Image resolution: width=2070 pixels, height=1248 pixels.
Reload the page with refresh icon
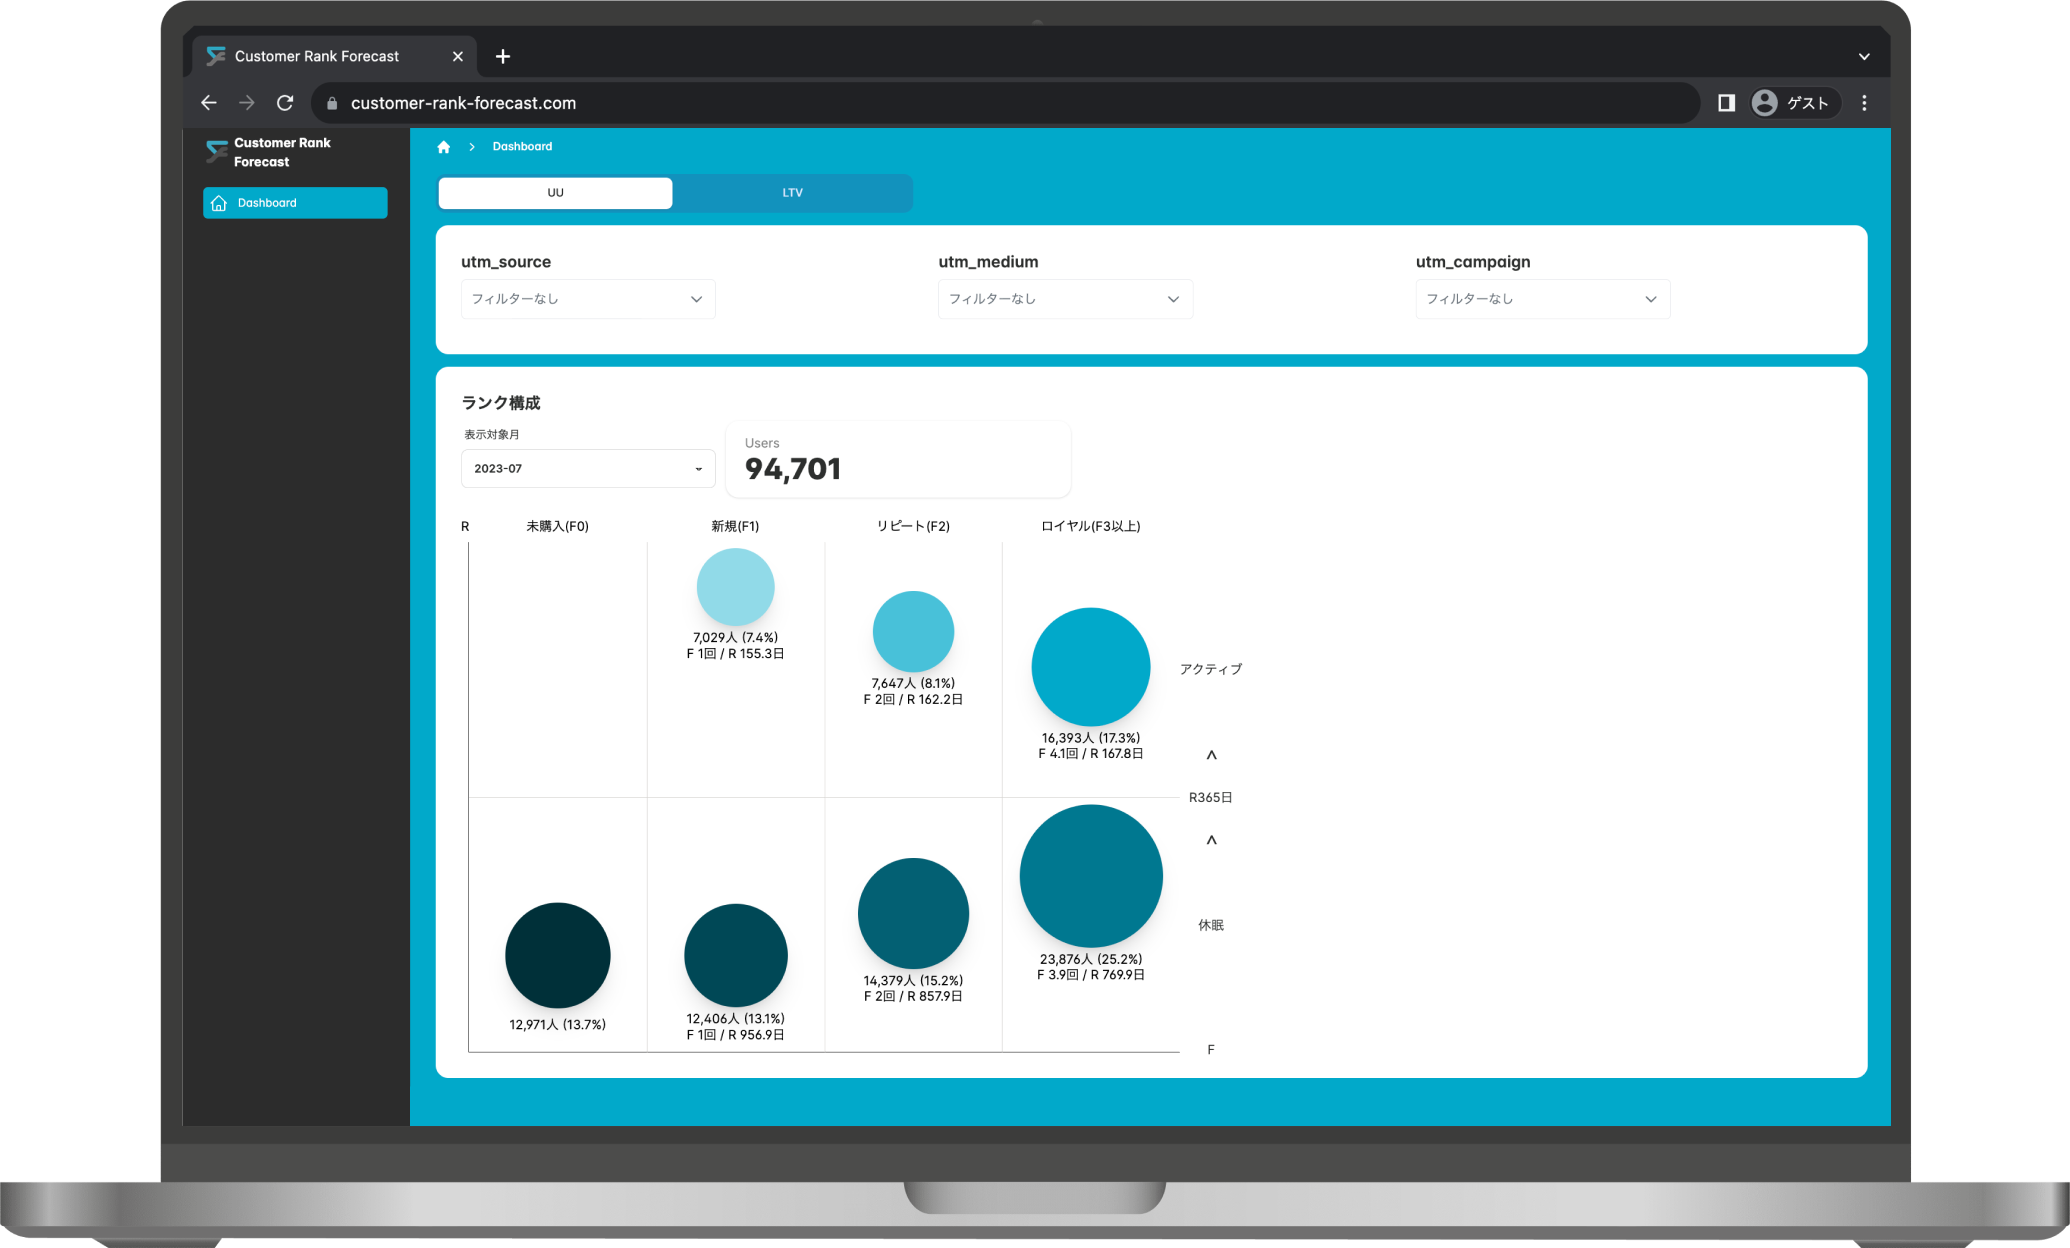(x=285, y=103)
